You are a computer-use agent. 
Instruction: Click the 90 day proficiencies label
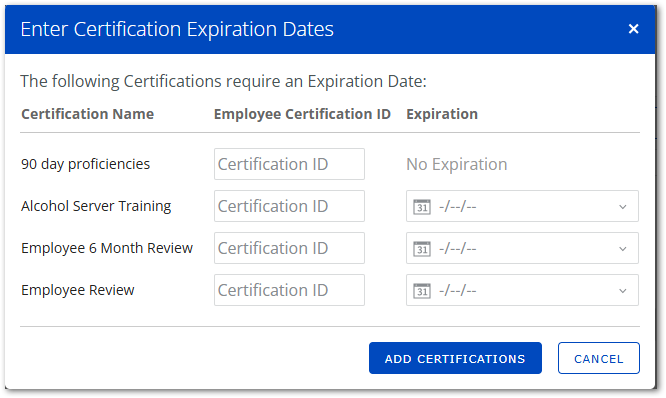click(x=85, y=164)
